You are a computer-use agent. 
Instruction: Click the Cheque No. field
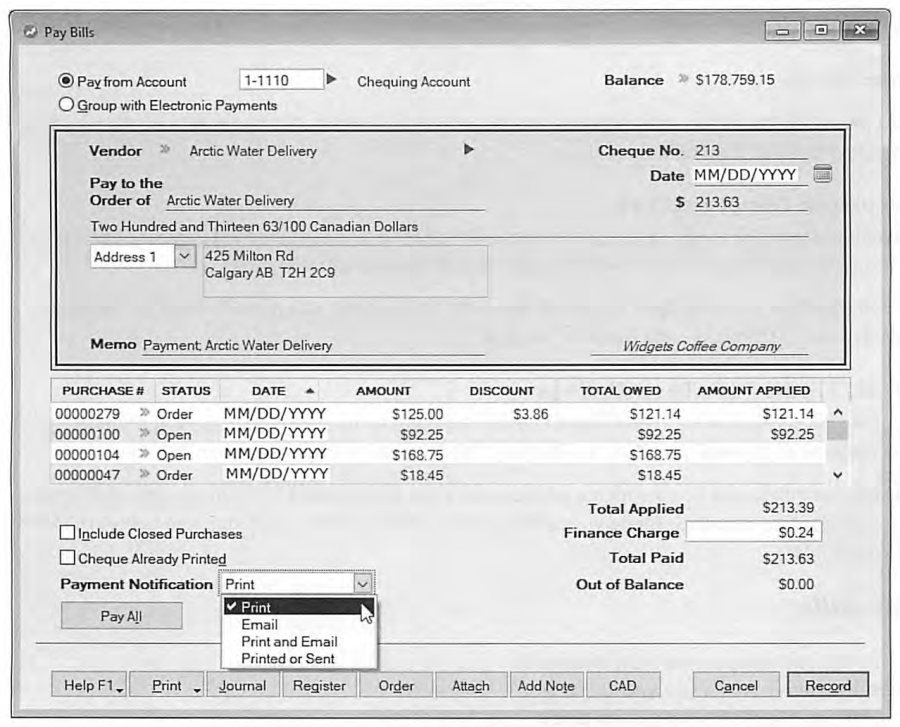751,150
